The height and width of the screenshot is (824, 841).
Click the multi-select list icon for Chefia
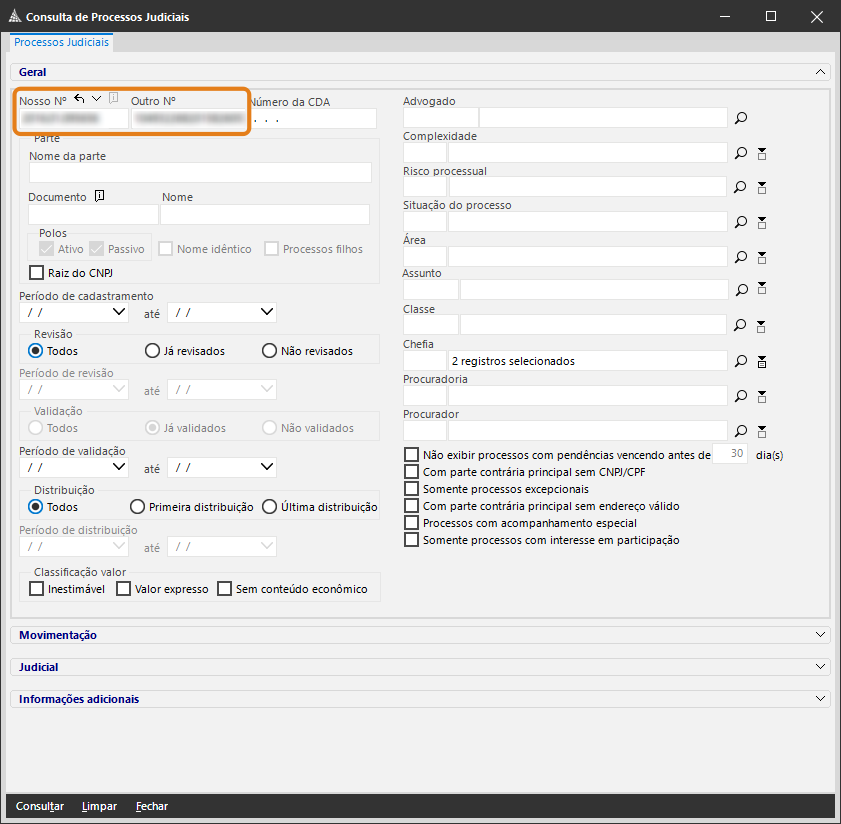click(x=762, y=361)
